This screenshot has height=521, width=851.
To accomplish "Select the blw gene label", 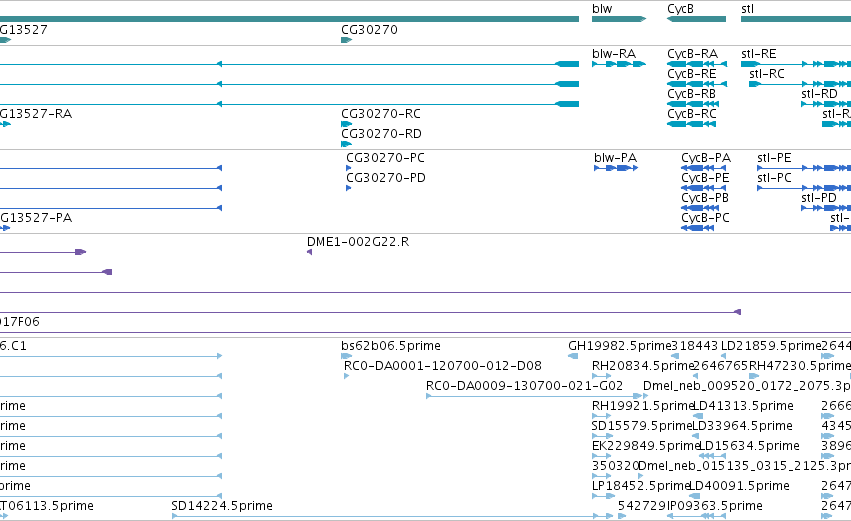I will click(x=602, y=9).
